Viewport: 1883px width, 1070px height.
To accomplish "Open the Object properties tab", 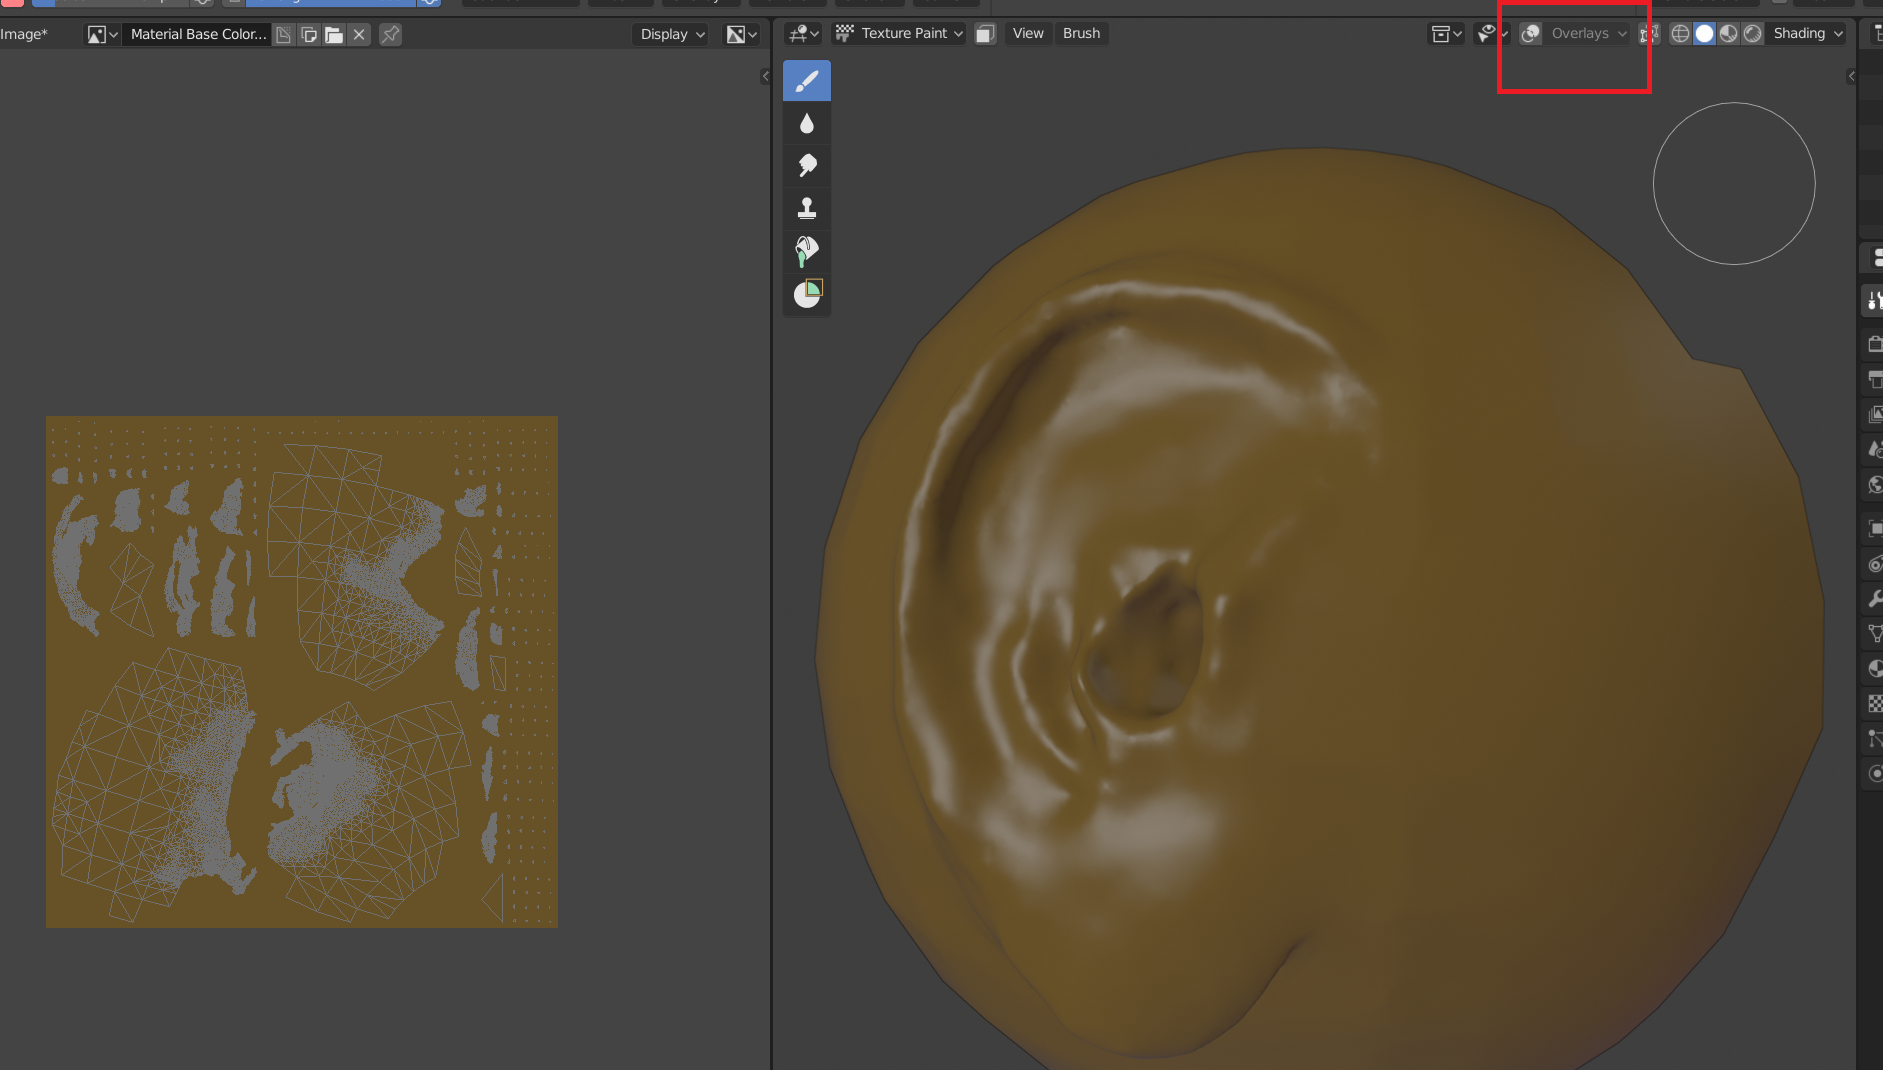I will point(1873,528).
